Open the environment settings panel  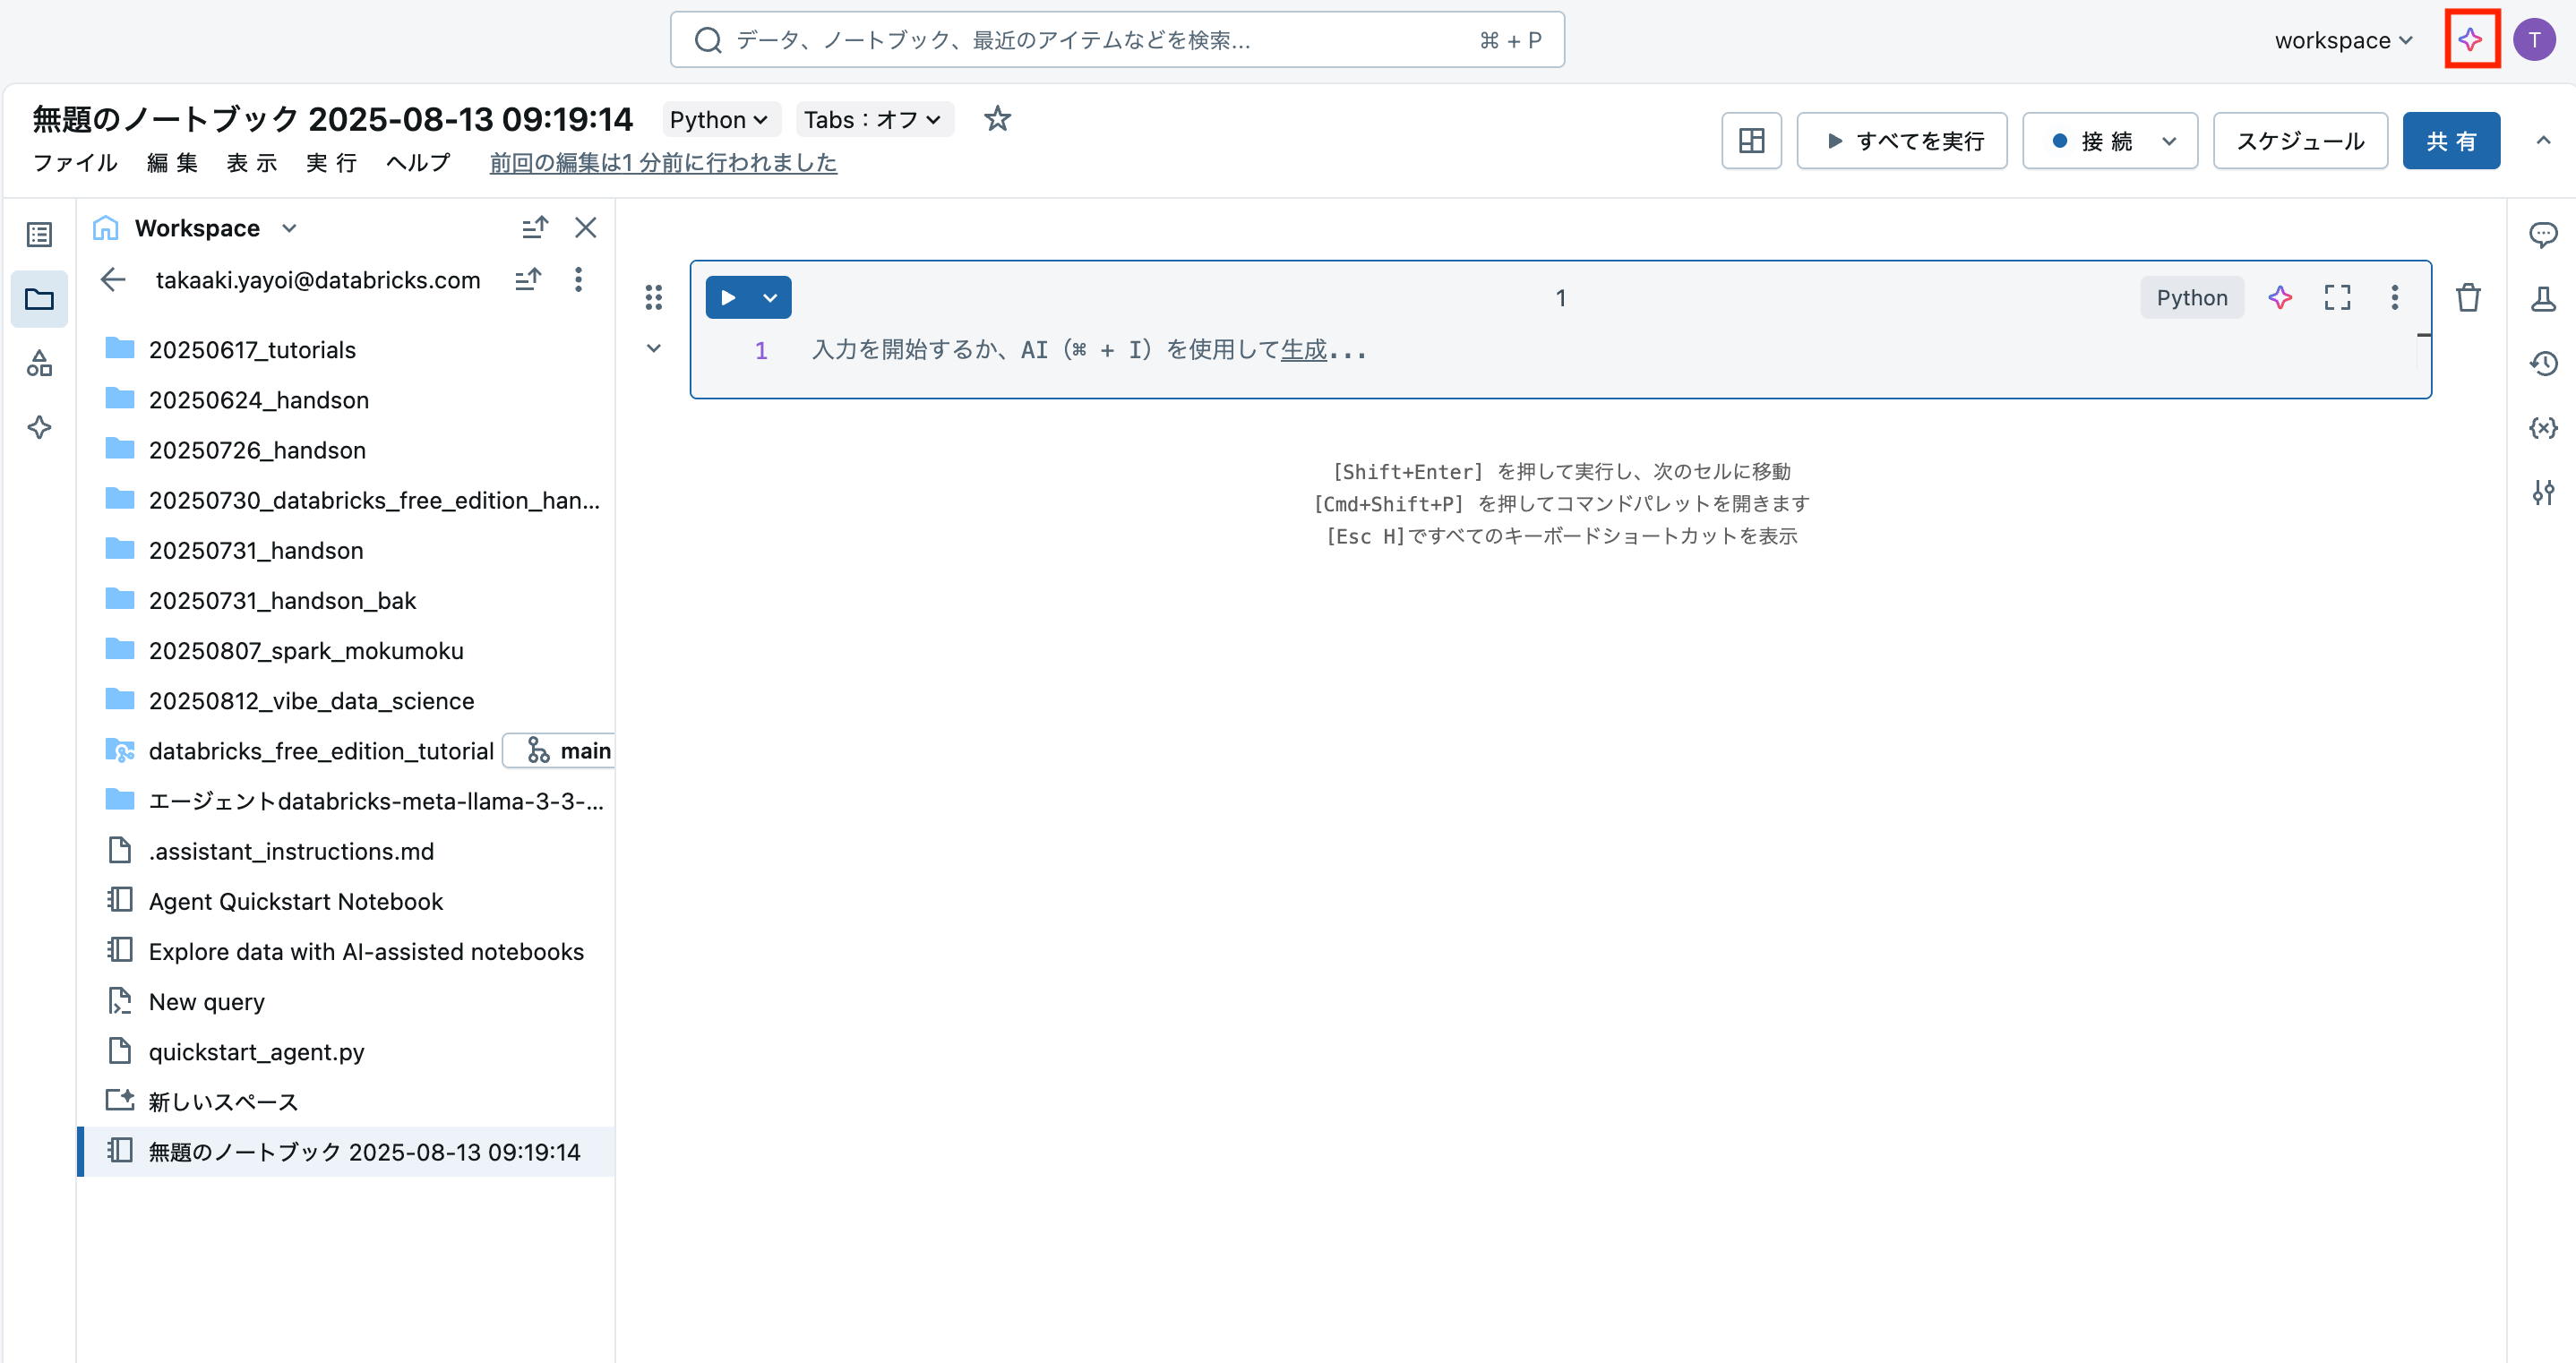pyautogui.click(x=2544, y=492)
